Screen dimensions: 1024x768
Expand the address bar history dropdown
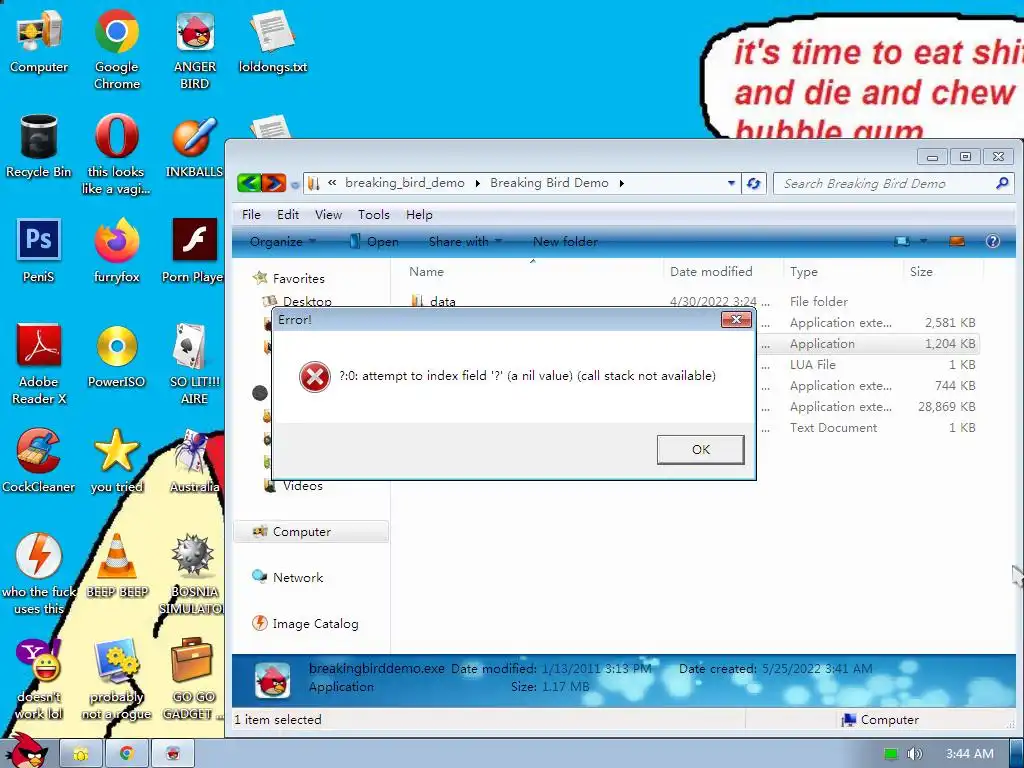[x=731, y=184]
